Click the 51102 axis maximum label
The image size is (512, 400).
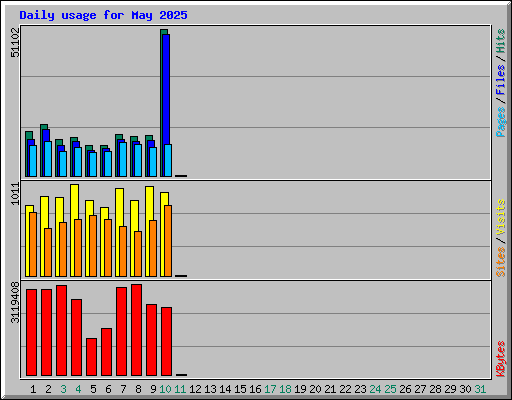coord(15,43)
